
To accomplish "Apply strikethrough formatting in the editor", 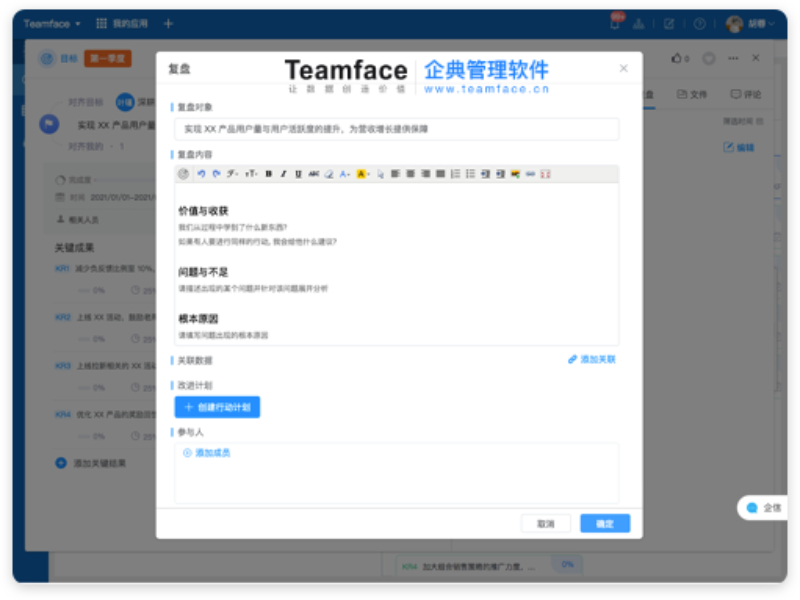I will 315,173.
